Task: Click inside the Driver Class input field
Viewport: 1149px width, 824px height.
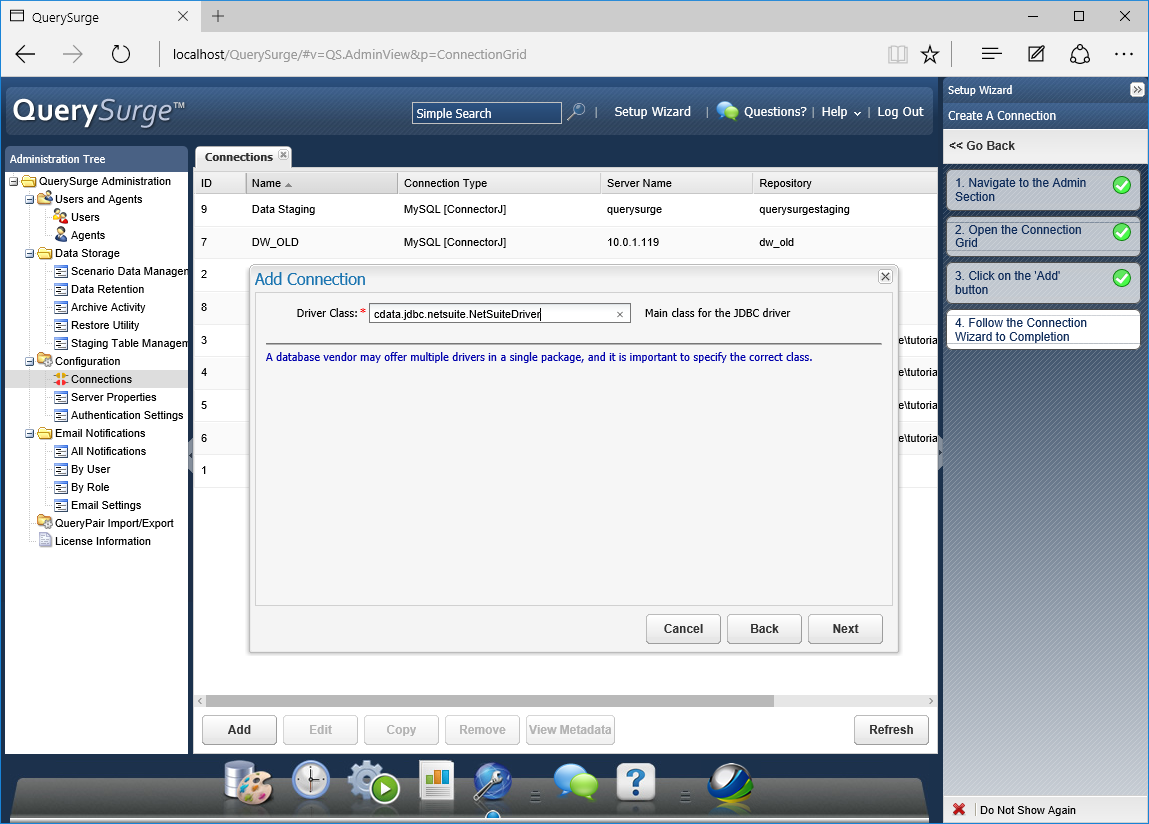Action: [490, 314]
